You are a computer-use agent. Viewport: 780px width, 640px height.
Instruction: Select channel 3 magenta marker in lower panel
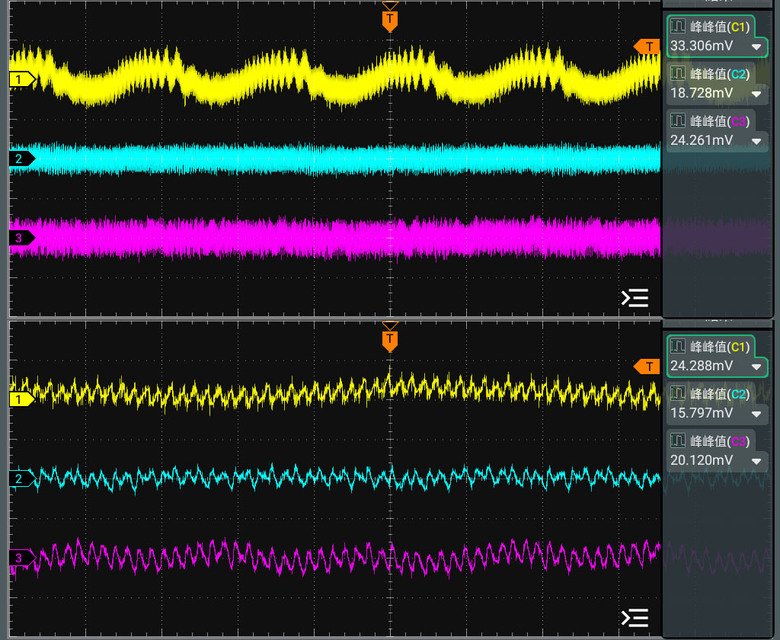[22, 557]
